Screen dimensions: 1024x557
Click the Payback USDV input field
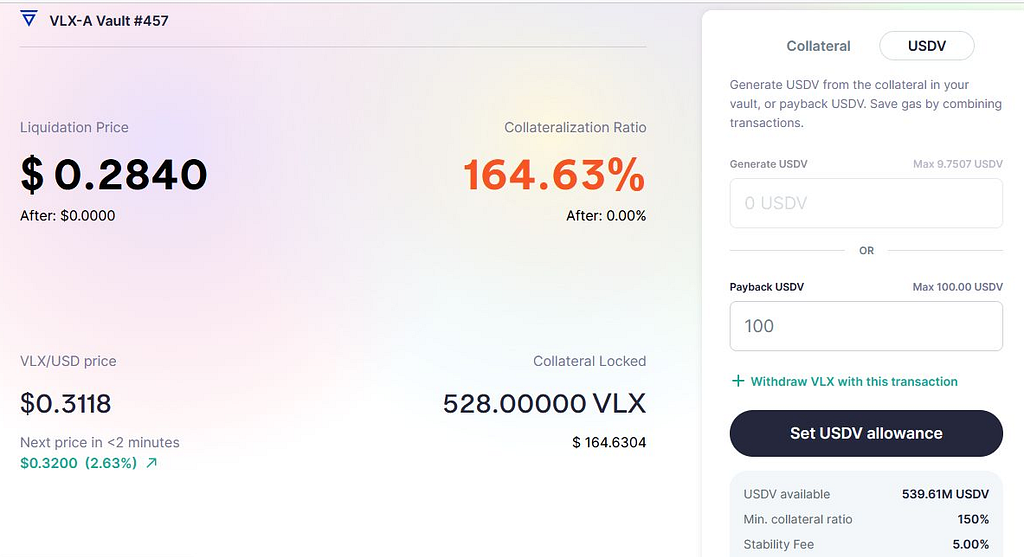pyautogui.click(x=866, y=326)
